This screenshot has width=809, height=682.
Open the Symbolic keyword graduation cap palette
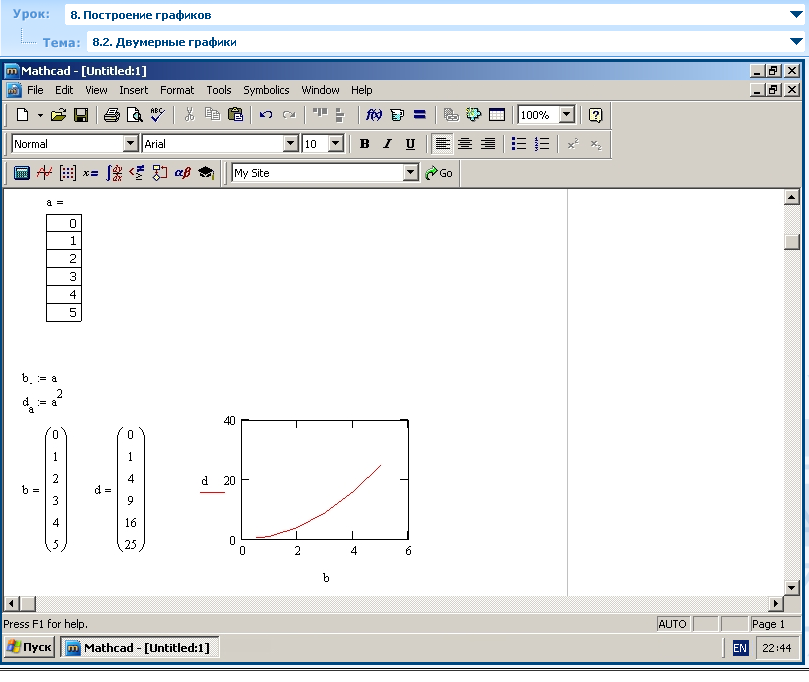[x=206, y=173]
